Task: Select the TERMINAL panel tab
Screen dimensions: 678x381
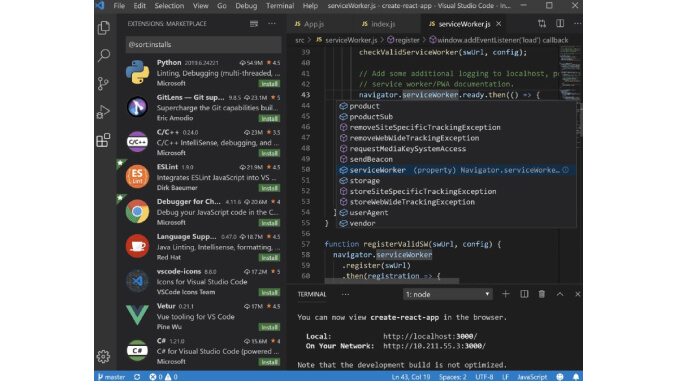Action: click(312, 294)
